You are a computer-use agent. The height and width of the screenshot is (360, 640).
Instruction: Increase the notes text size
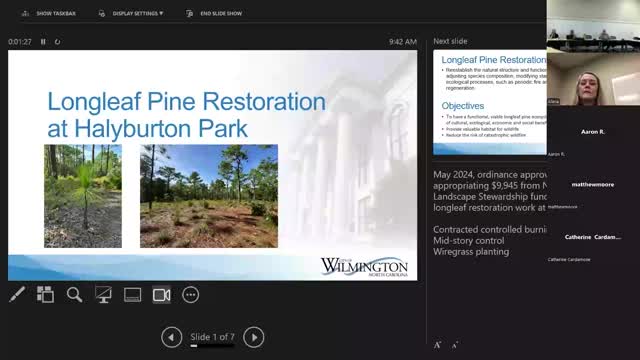[438, 345]
